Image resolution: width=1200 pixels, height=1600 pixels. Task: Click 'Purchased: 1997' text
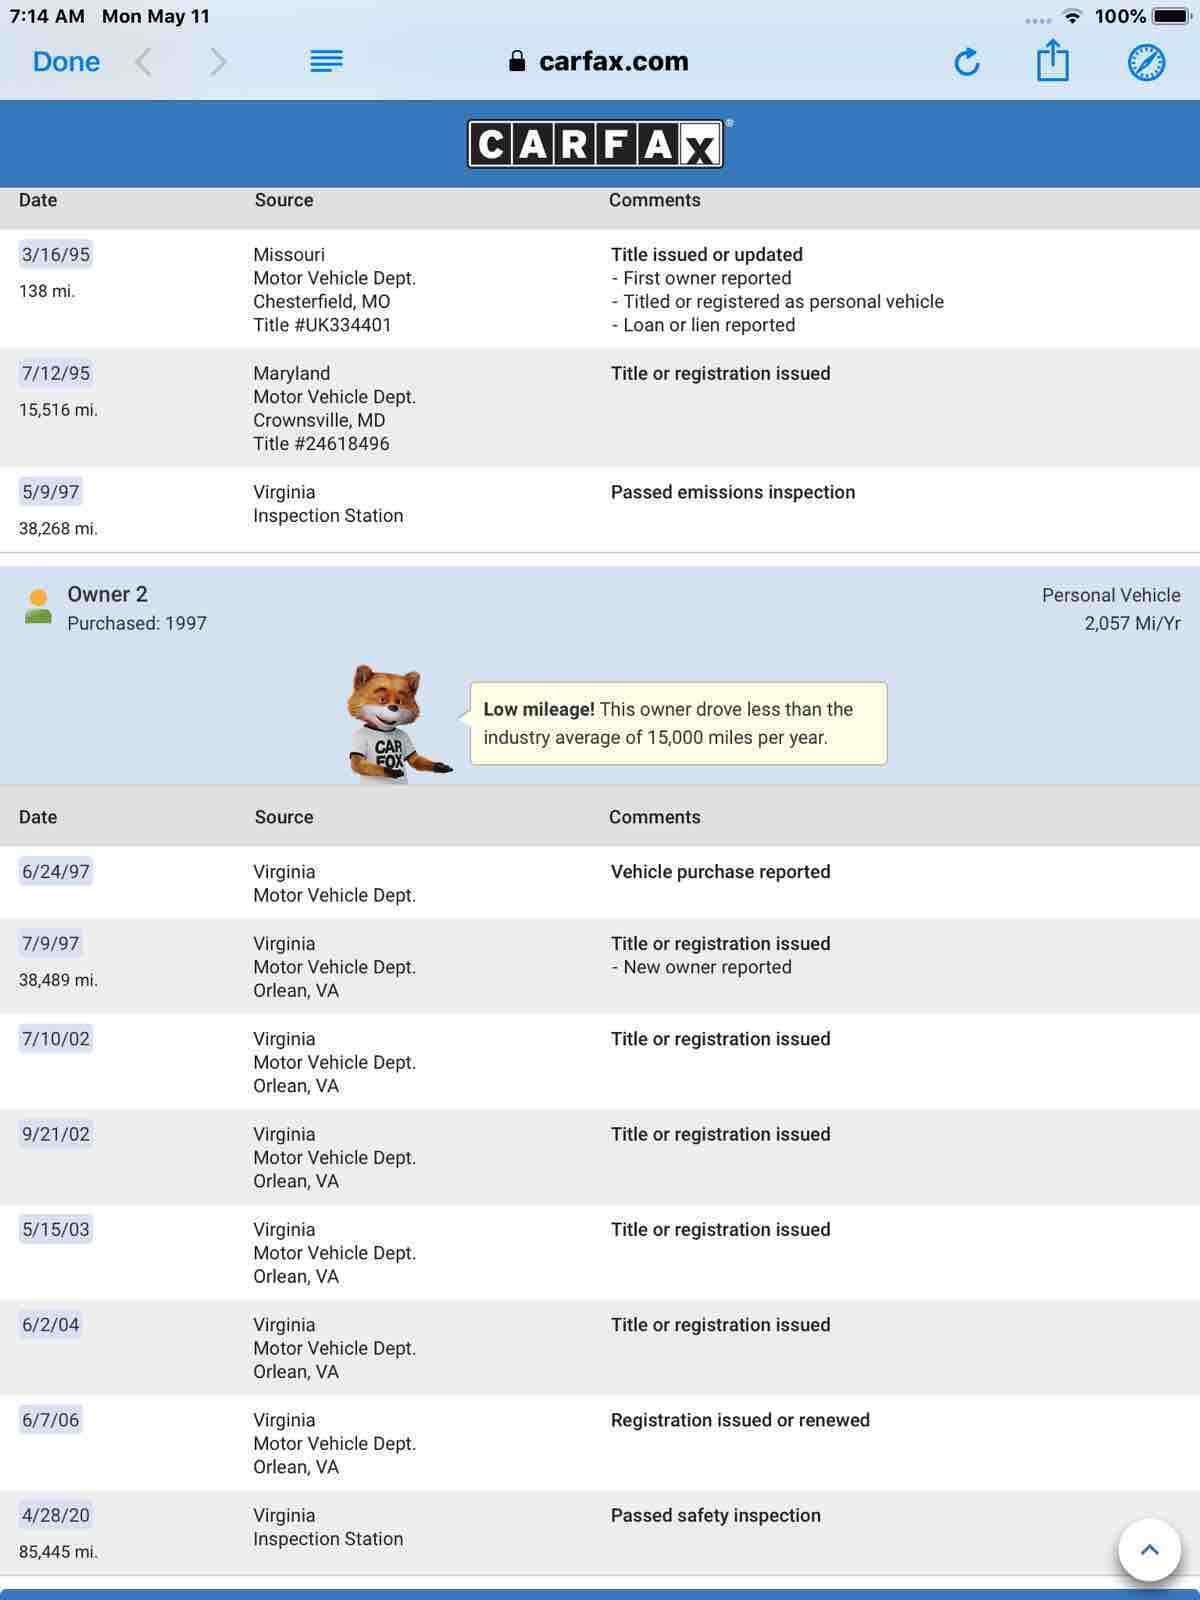coord(137,623)
